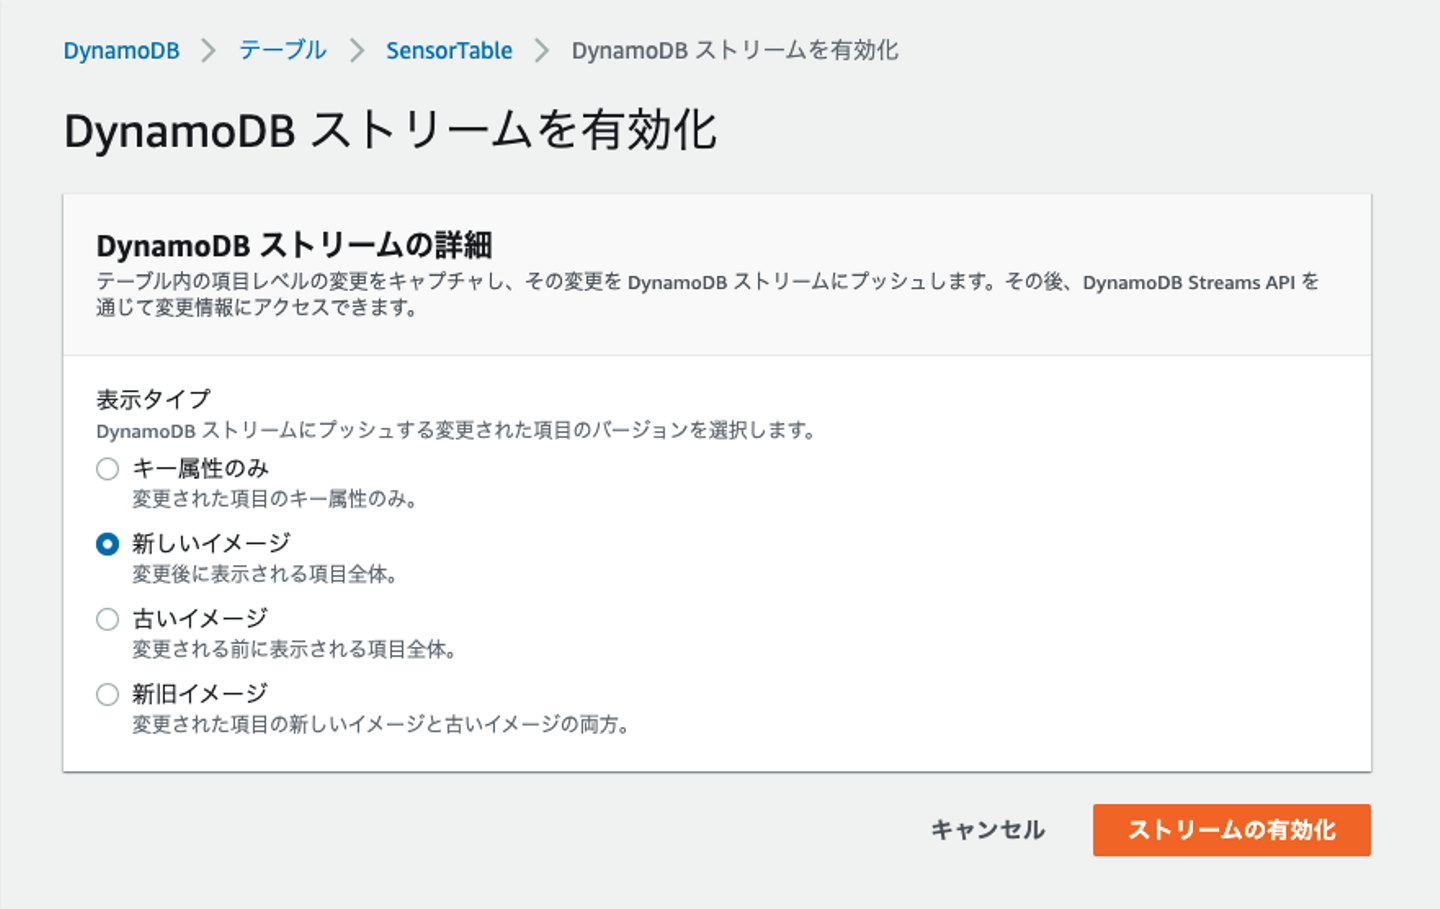1440x909 pixels.
Task: Navigate back to SensorTable breadcrumb
Action: pos(449,50)
